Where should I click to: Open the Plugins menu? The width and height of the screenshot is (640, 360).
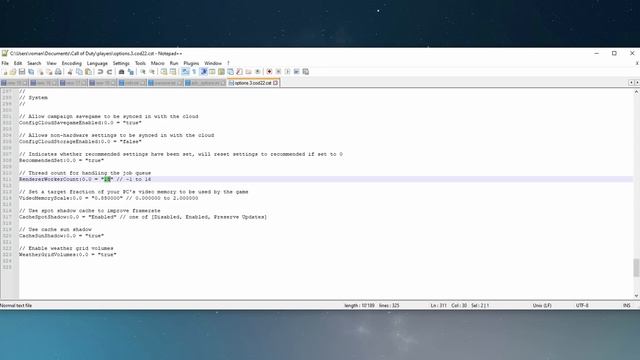point(191,63)
